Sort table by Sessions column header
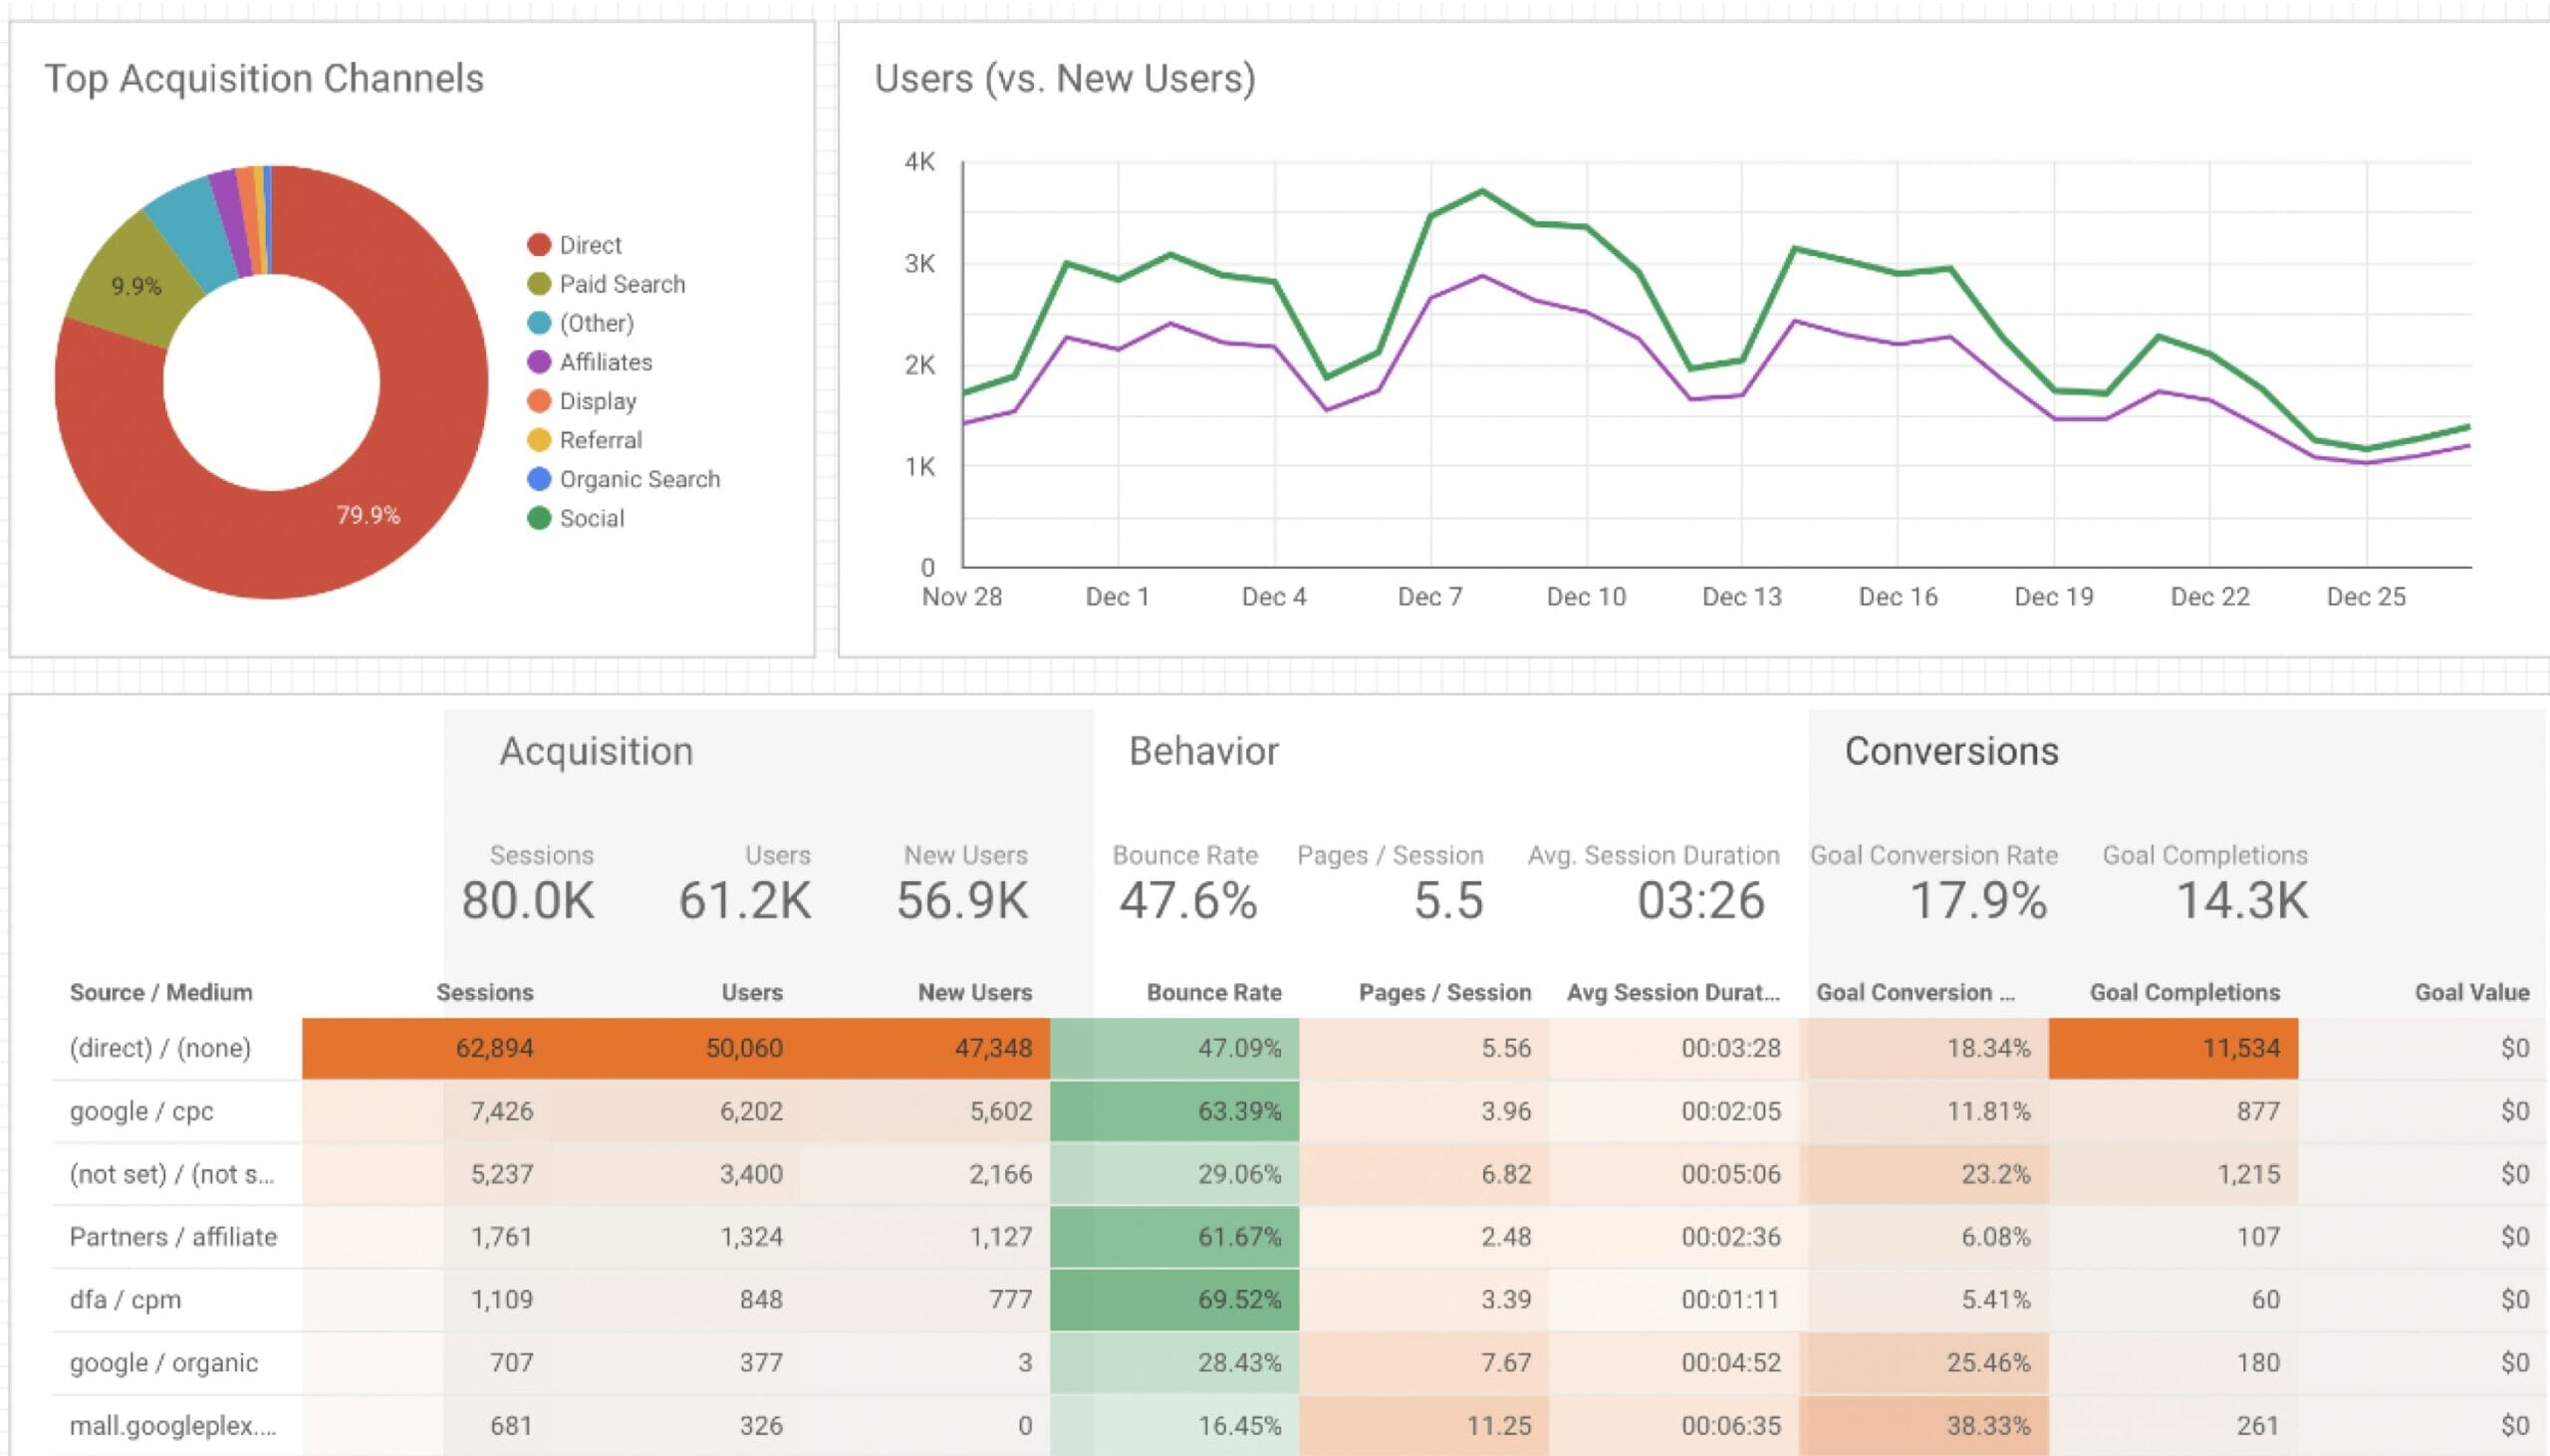The height and width of the screenshot is (1456, 2550). pos(484,992)
